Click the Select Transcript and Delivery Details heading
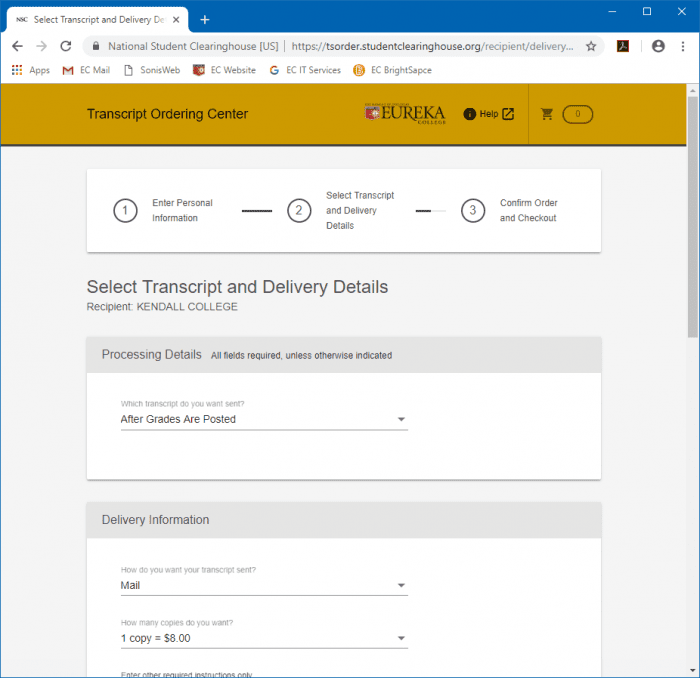 (x=237, y=287)
